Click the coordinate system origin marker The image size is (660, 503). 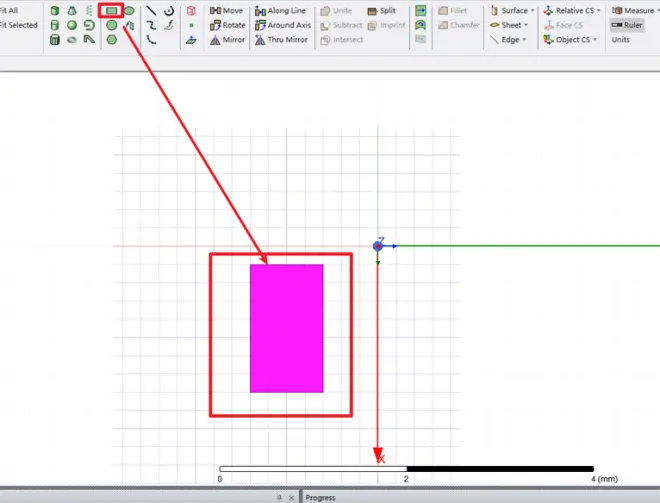(378, 246)
